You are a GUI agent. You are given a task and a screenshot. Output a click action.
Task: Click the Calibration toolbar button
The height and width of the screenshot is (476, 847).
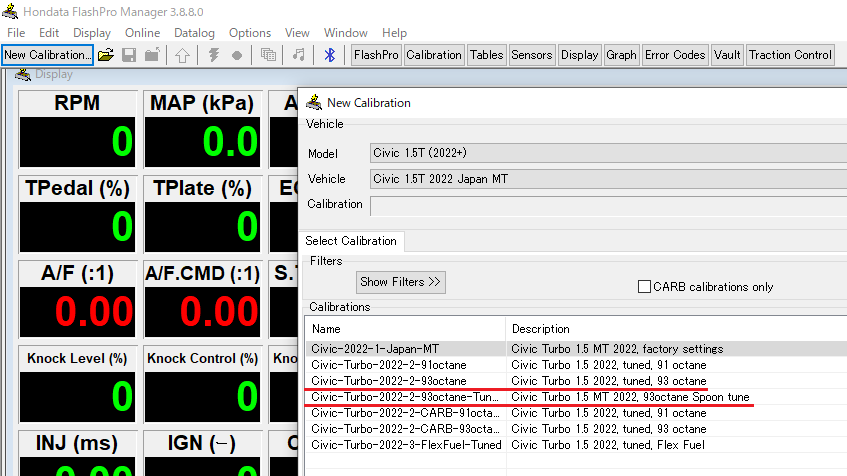(x=434, y=55)
